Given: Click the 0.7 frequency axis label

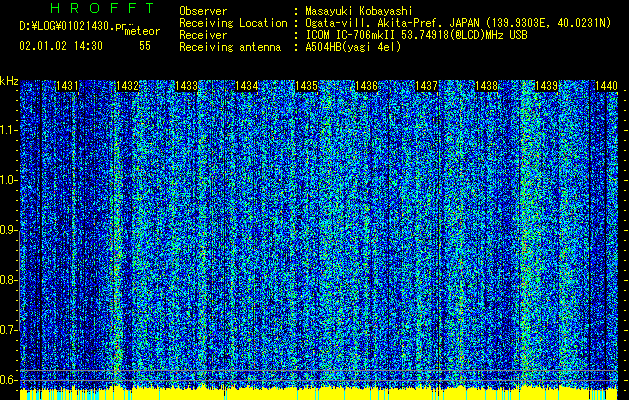Looking at the screenshot, I should click(x=9, y=330).
